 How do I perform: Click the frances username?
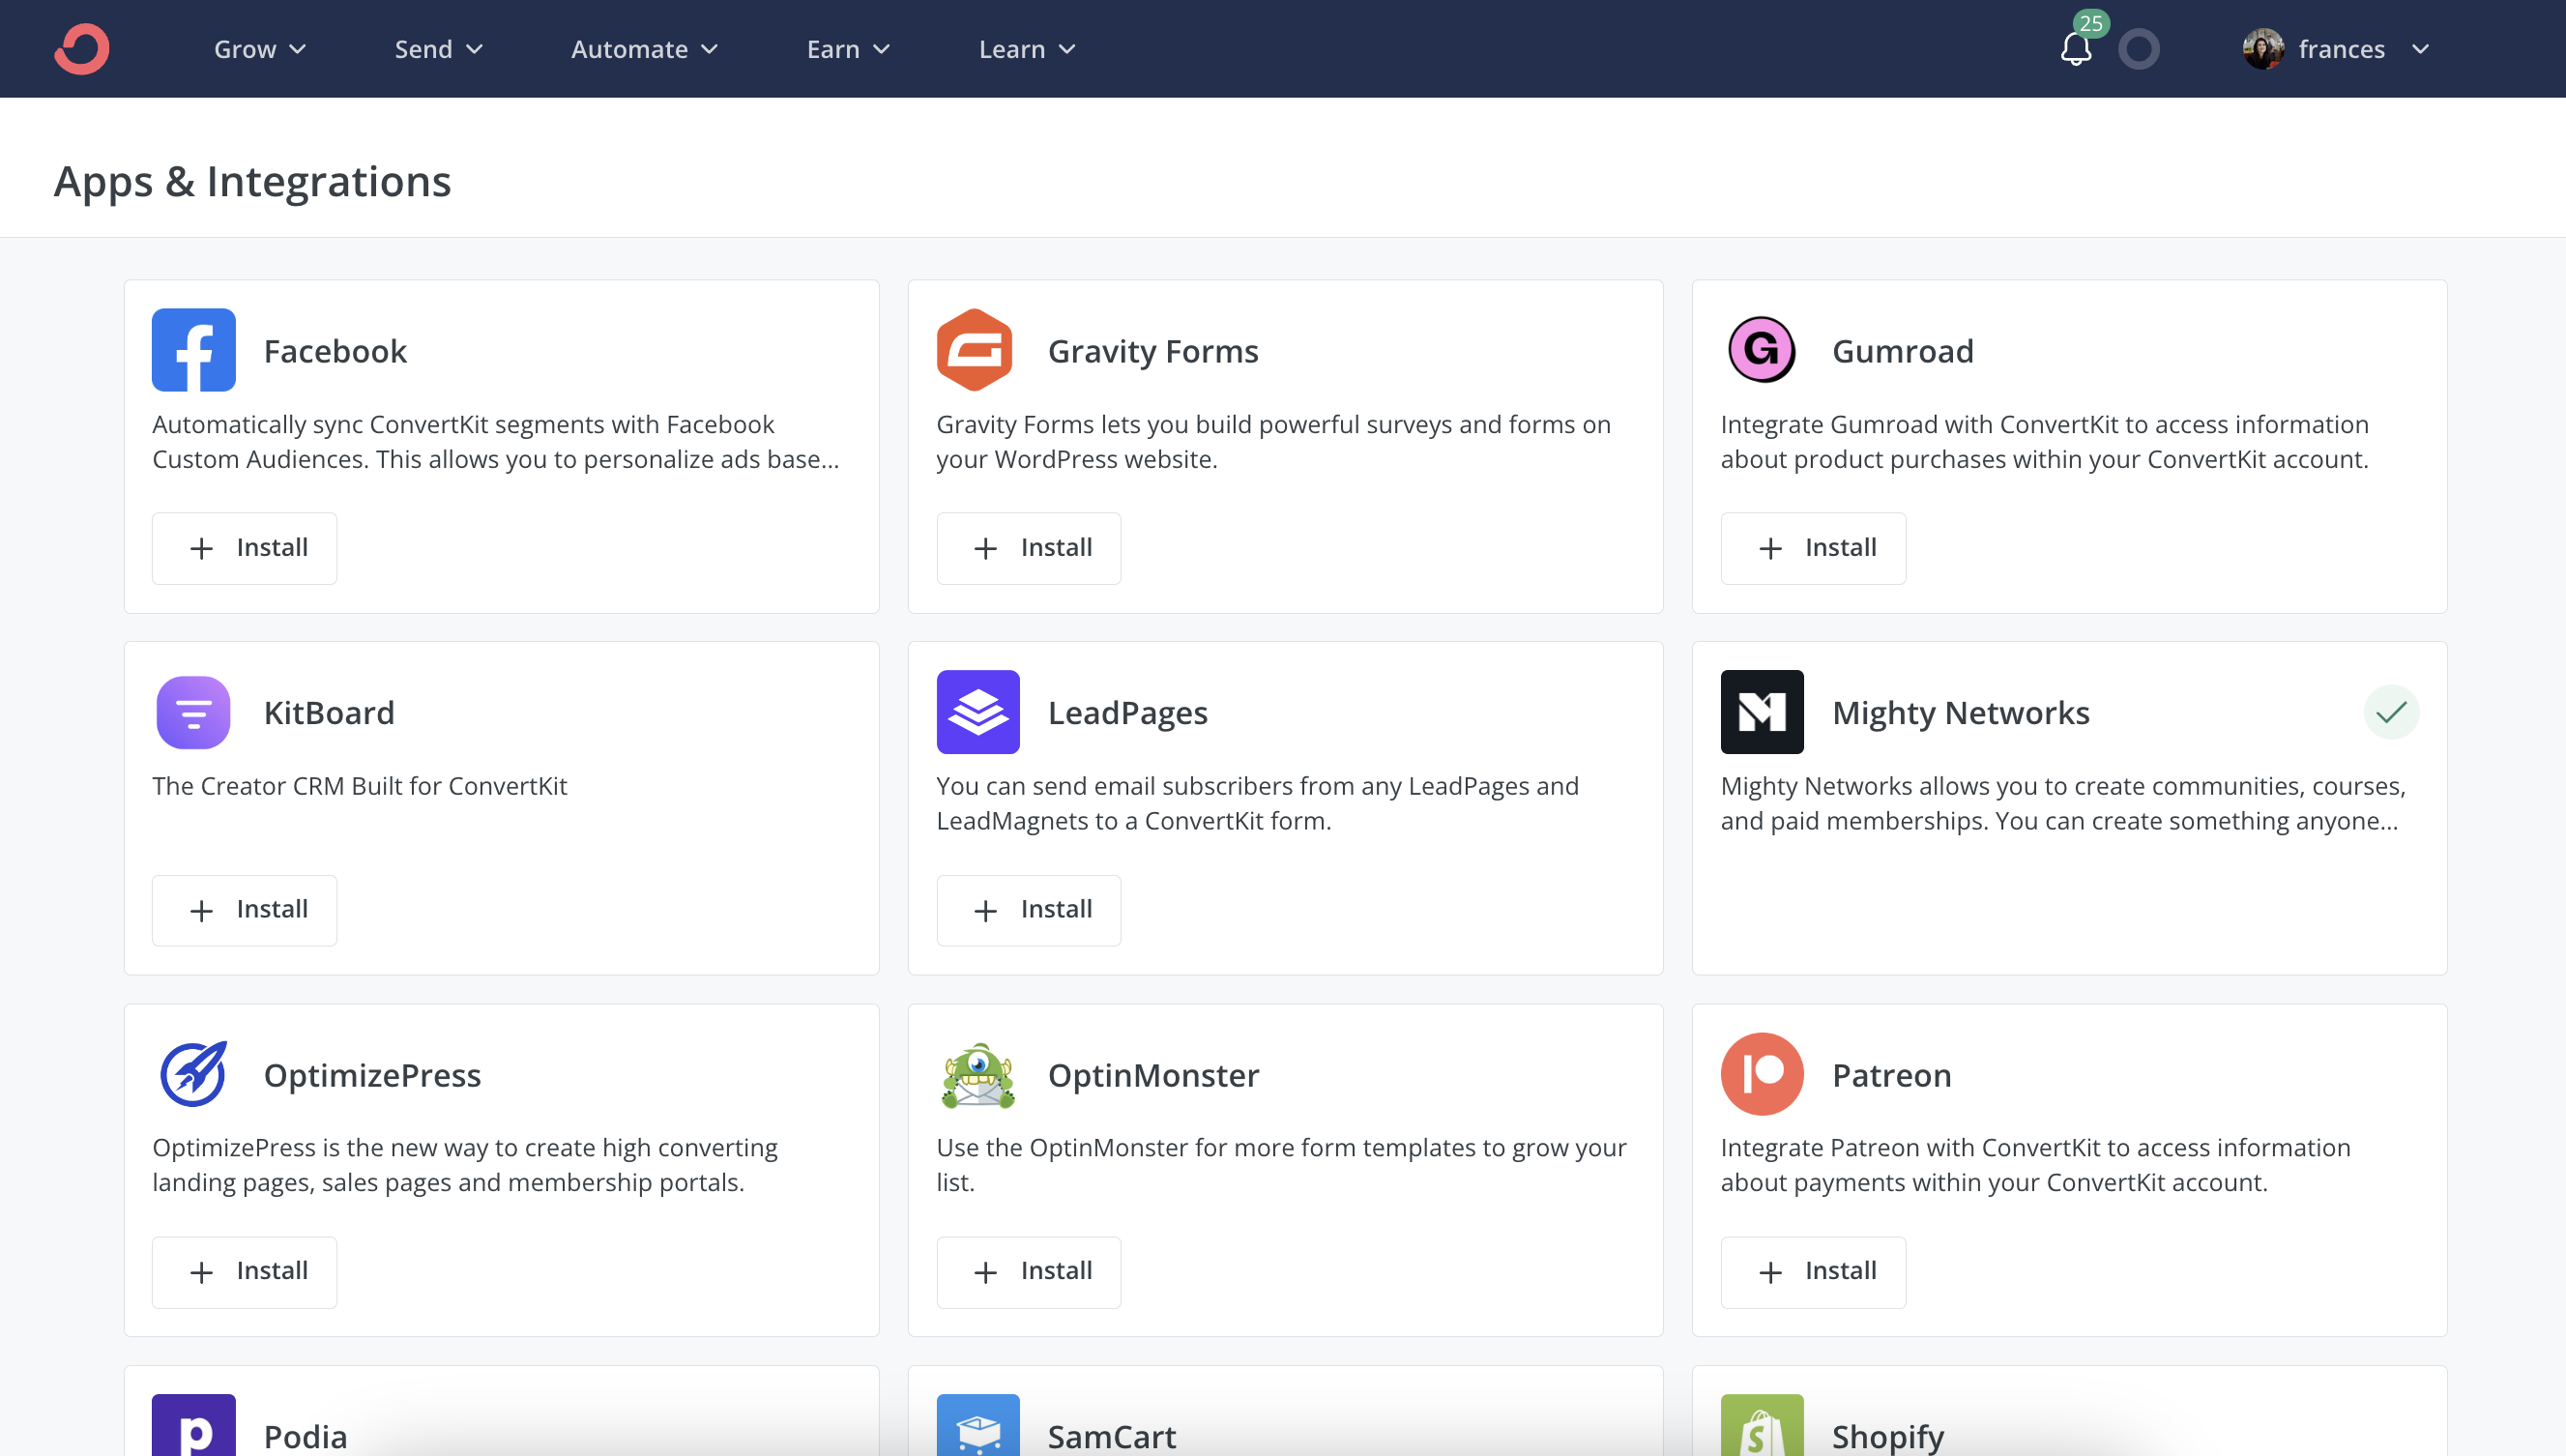click(2341, 49)
